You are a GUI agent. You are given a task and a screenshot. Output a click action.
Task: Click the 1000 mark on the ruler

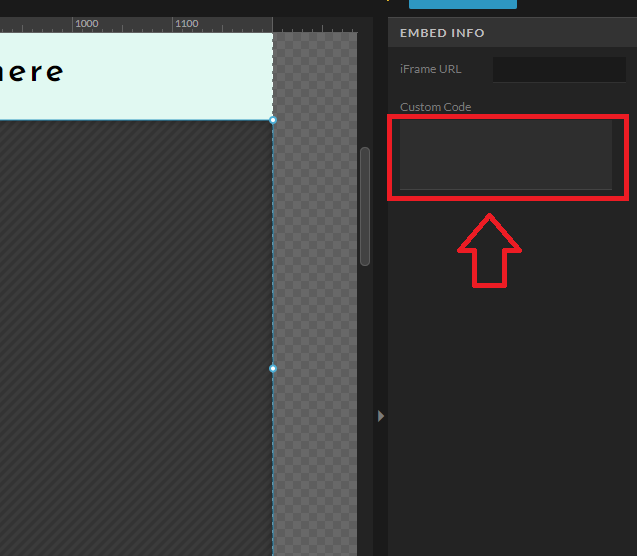tap(87, 24)
